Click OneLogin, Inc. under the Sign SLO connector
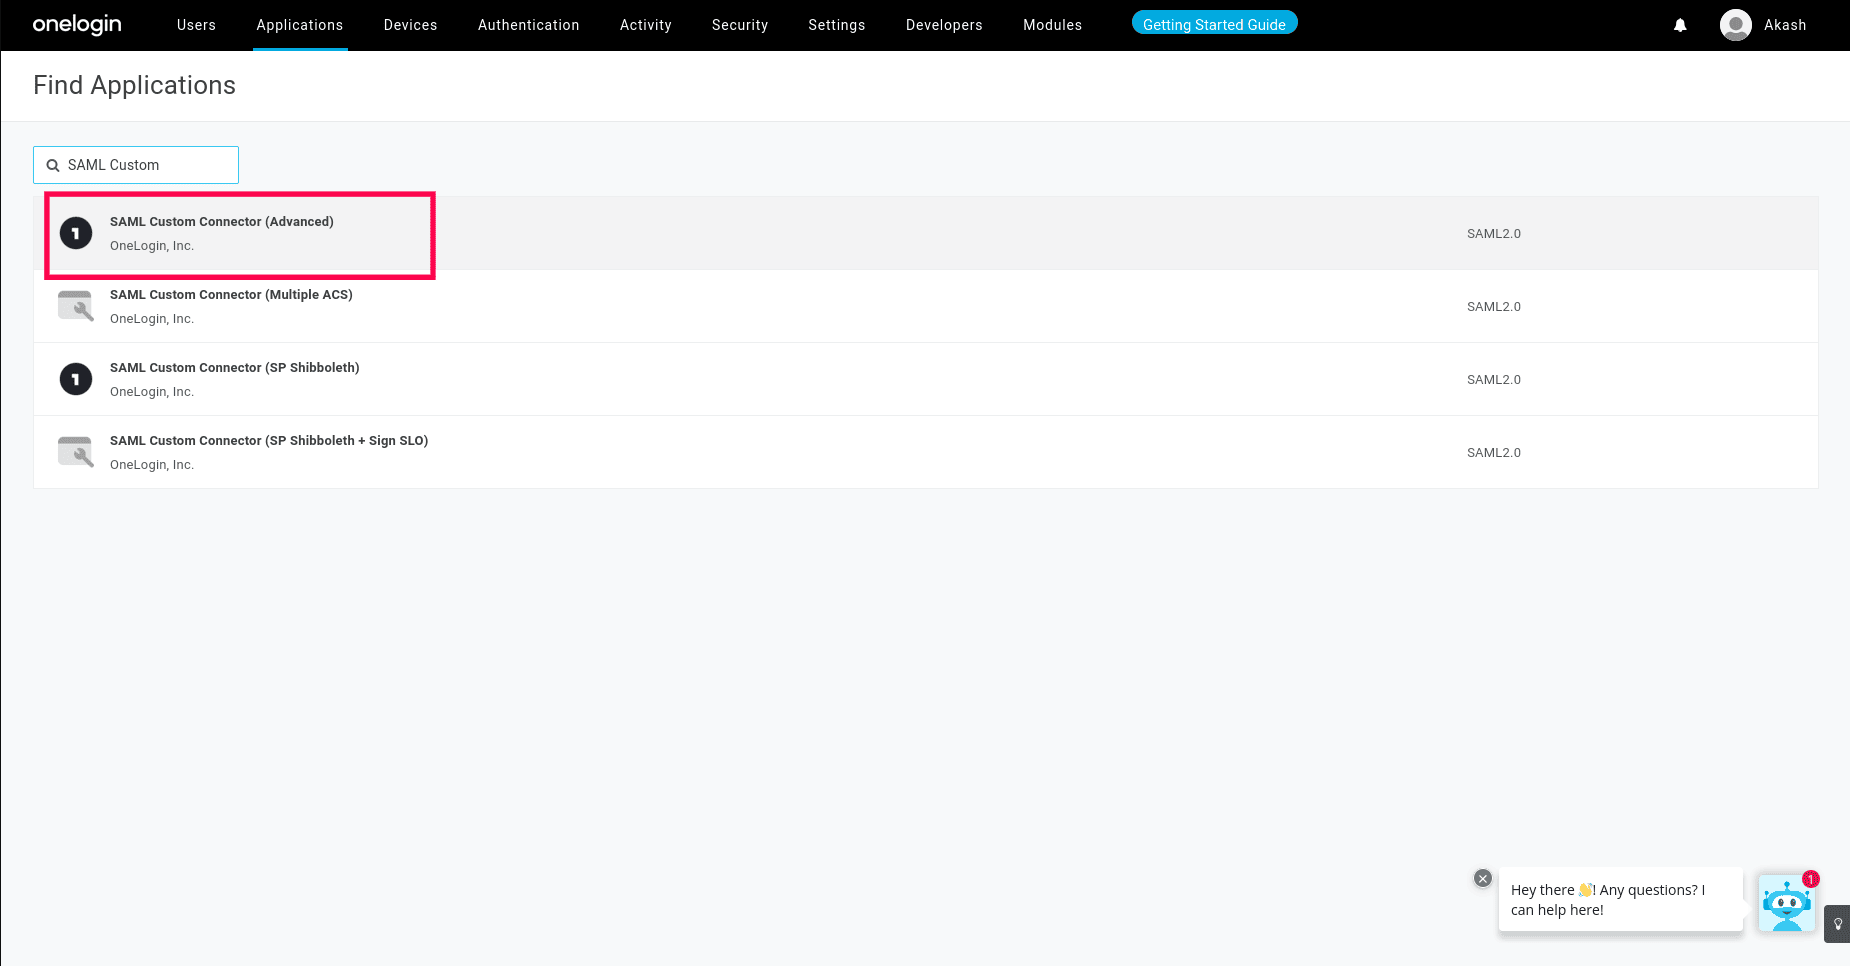Viewport: 1850px width, 966px height. 152,465
